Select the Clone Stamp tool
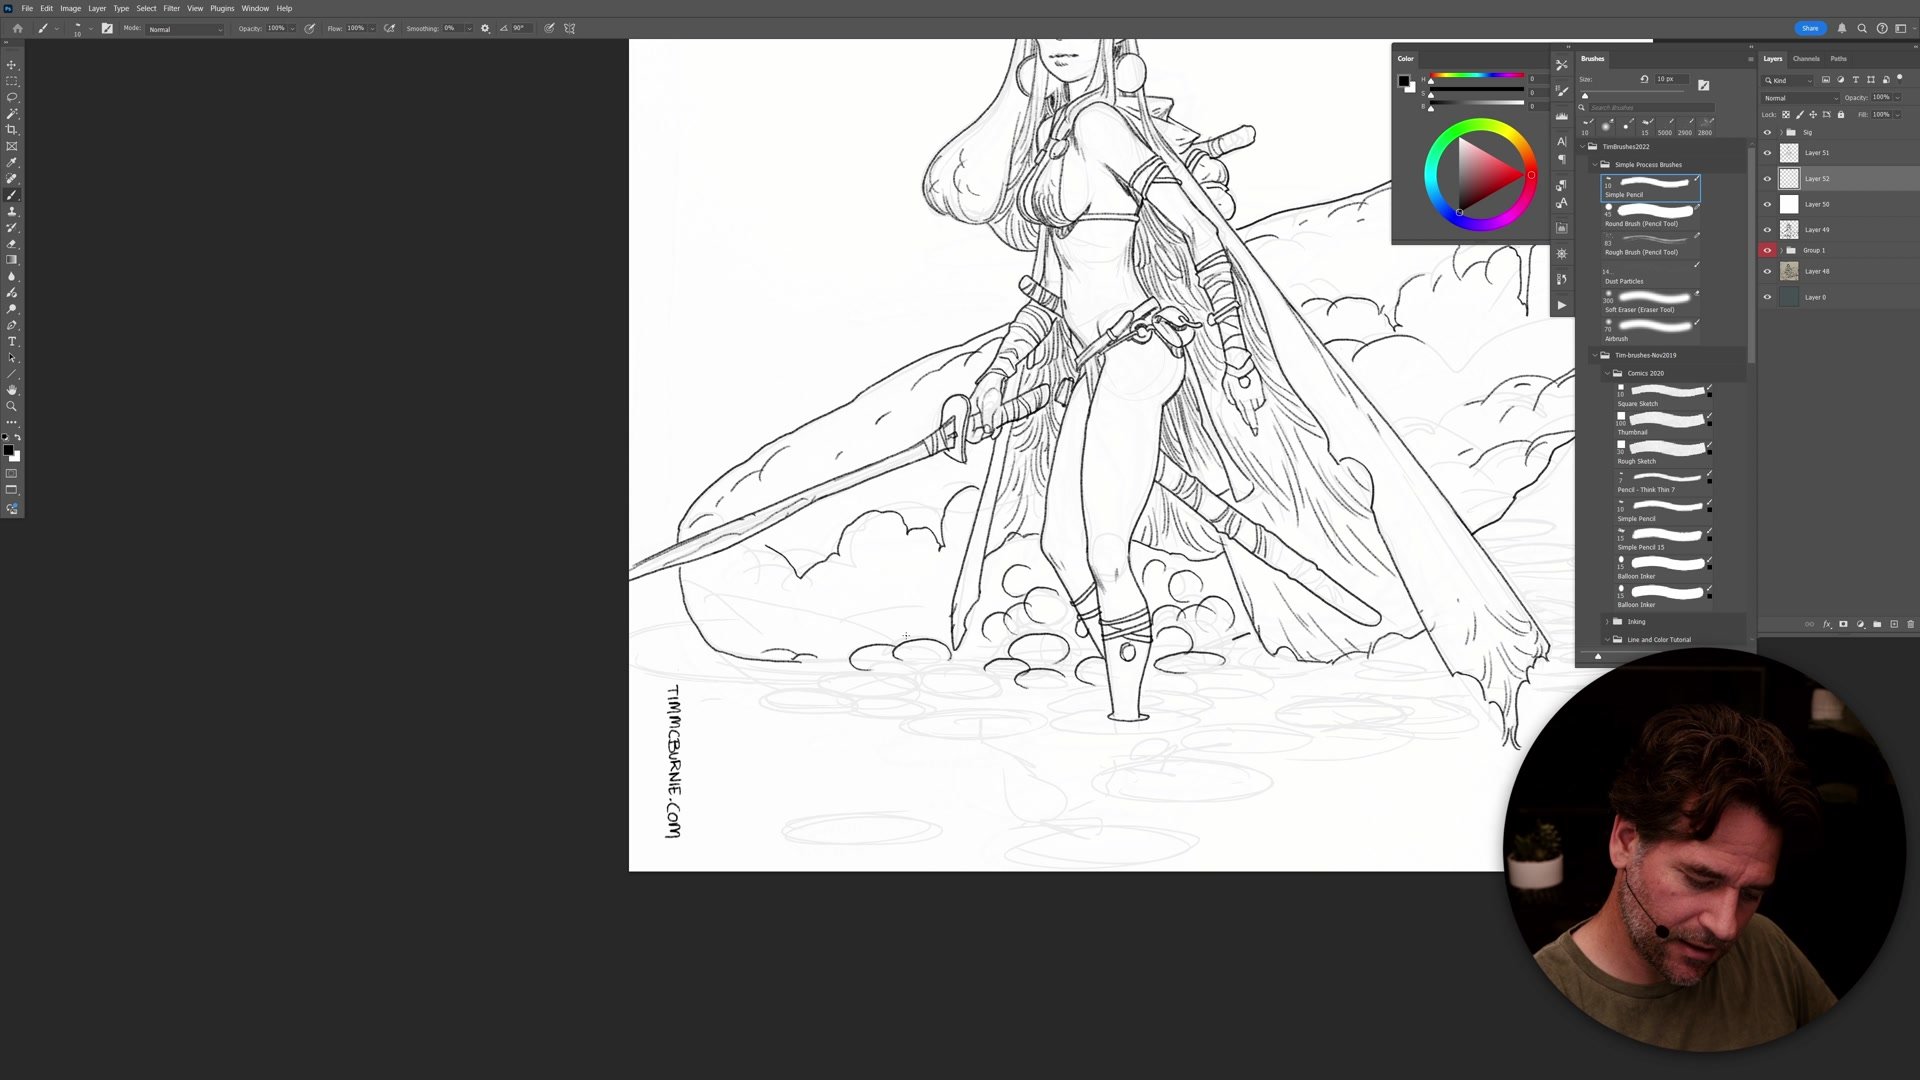 tap(12, 212)
